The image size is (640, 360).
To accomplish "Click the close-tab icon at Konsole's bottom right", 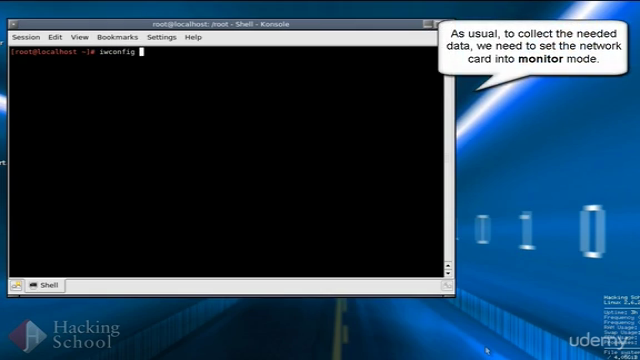I will pos(447,285).
